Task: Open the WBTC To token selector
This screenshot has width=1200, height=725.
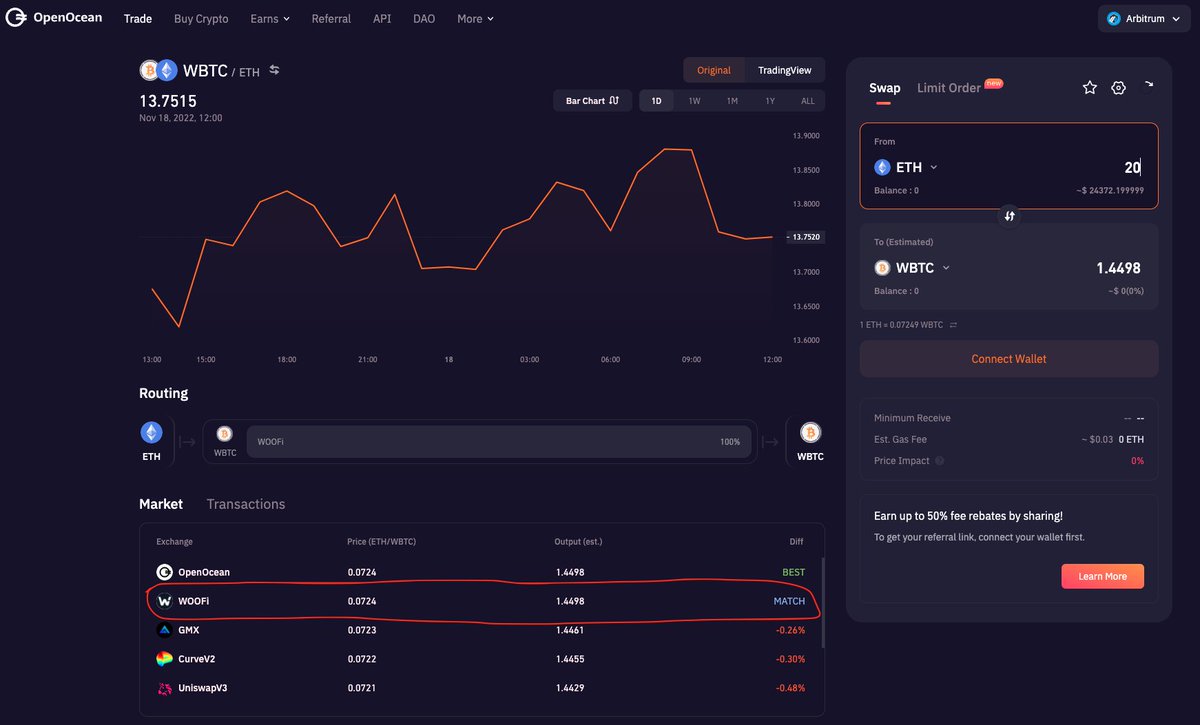Action: click(912, 268)
